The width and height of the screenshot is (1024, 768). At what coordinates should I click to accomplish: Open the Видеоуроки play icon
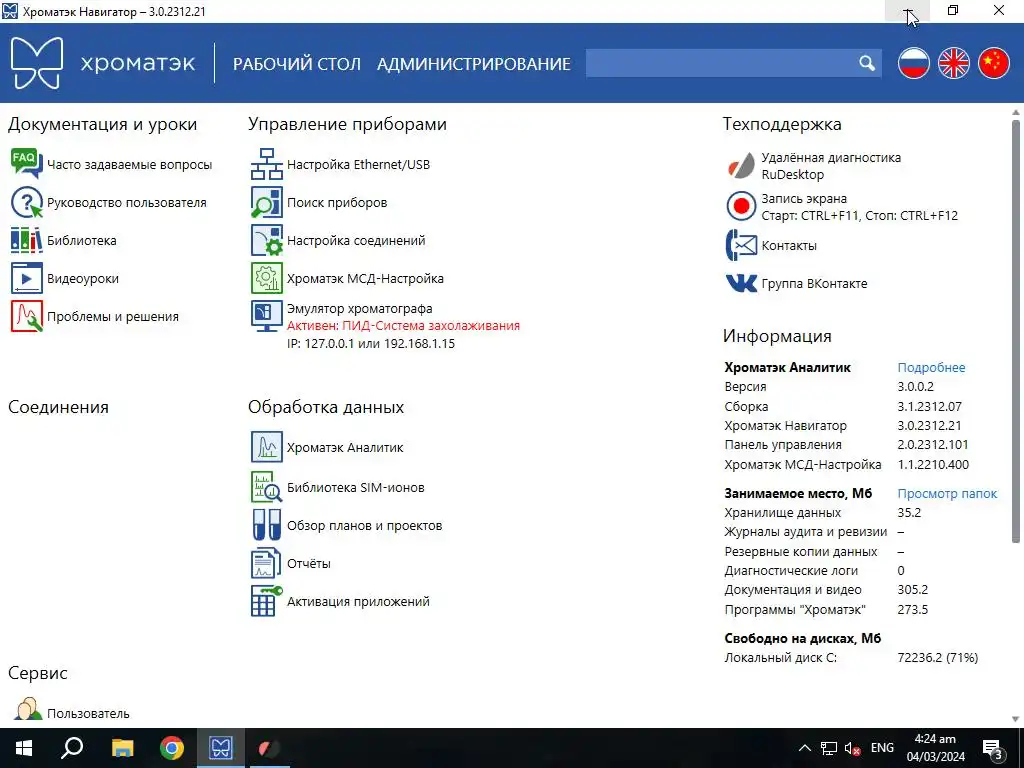pos(27,278)
